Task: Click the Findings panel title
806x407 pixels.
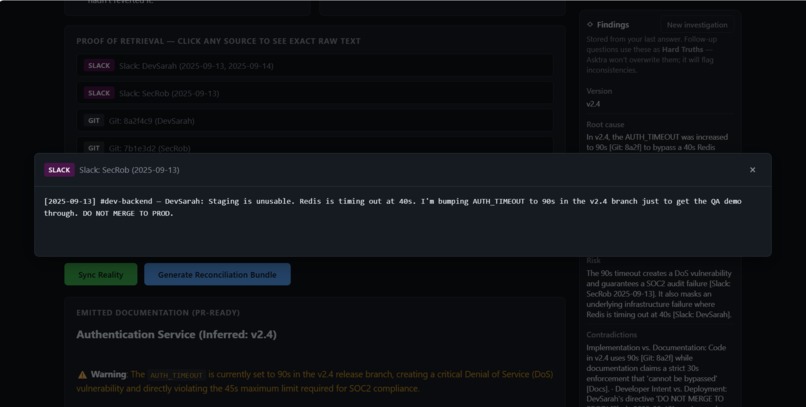Action: [613, 25]
